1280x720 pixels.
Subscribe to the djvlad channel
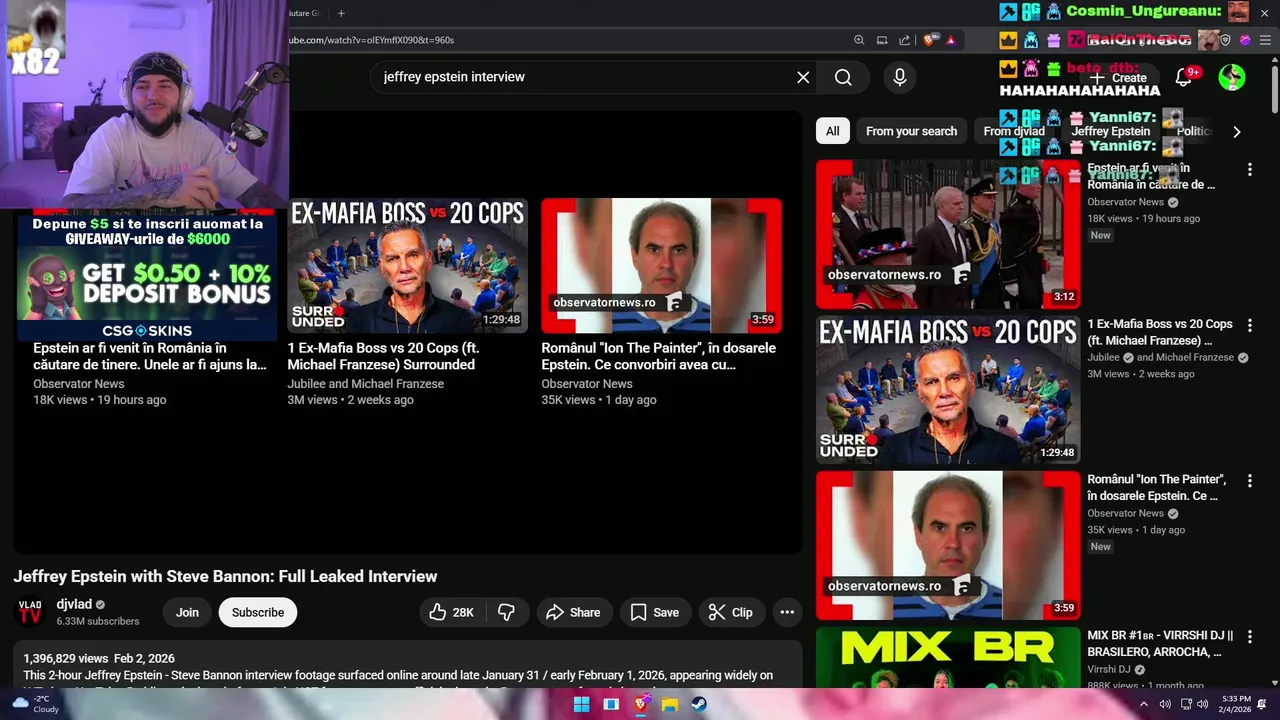(x=258, y=613)
